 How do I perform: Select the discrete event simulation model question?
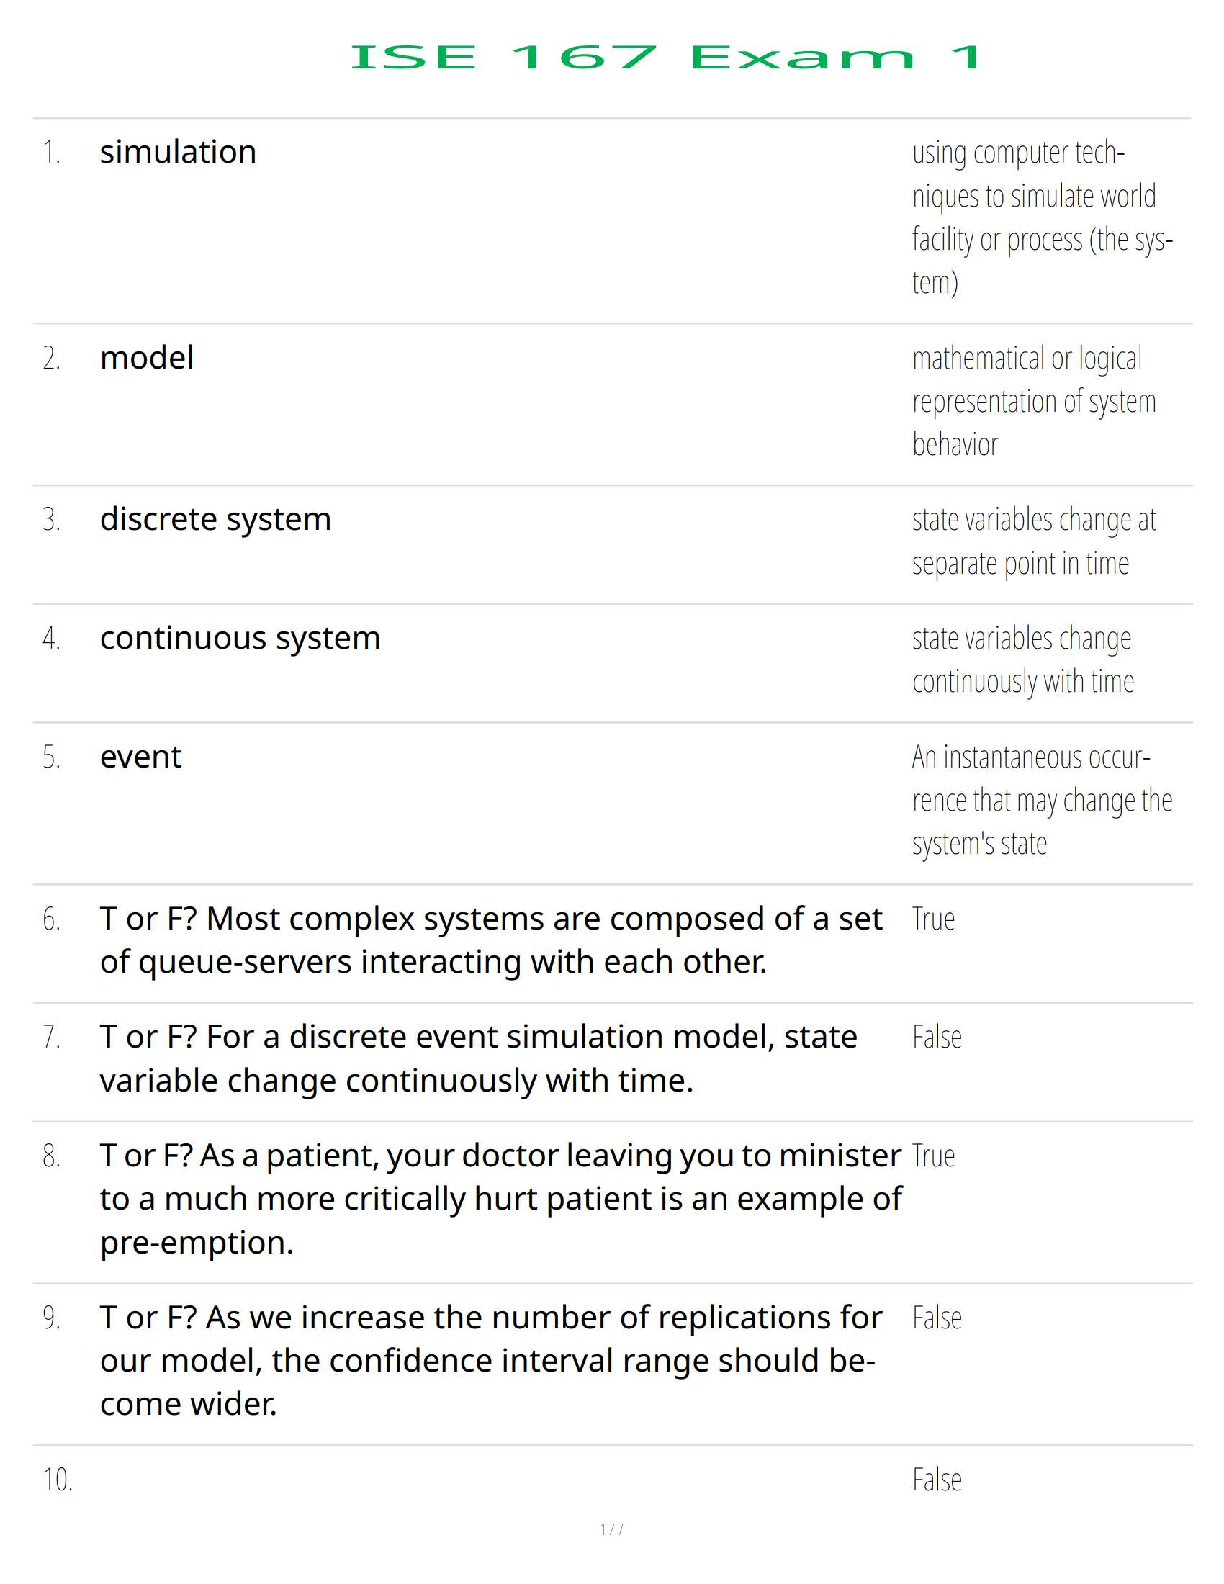click(x=478, y=1058)
